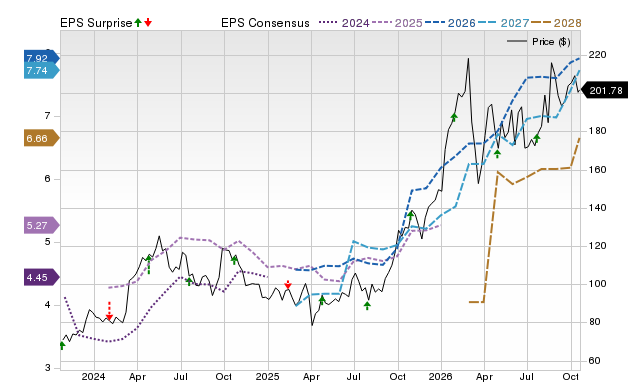Click the 3 on the EPS axis

point(47,368)
